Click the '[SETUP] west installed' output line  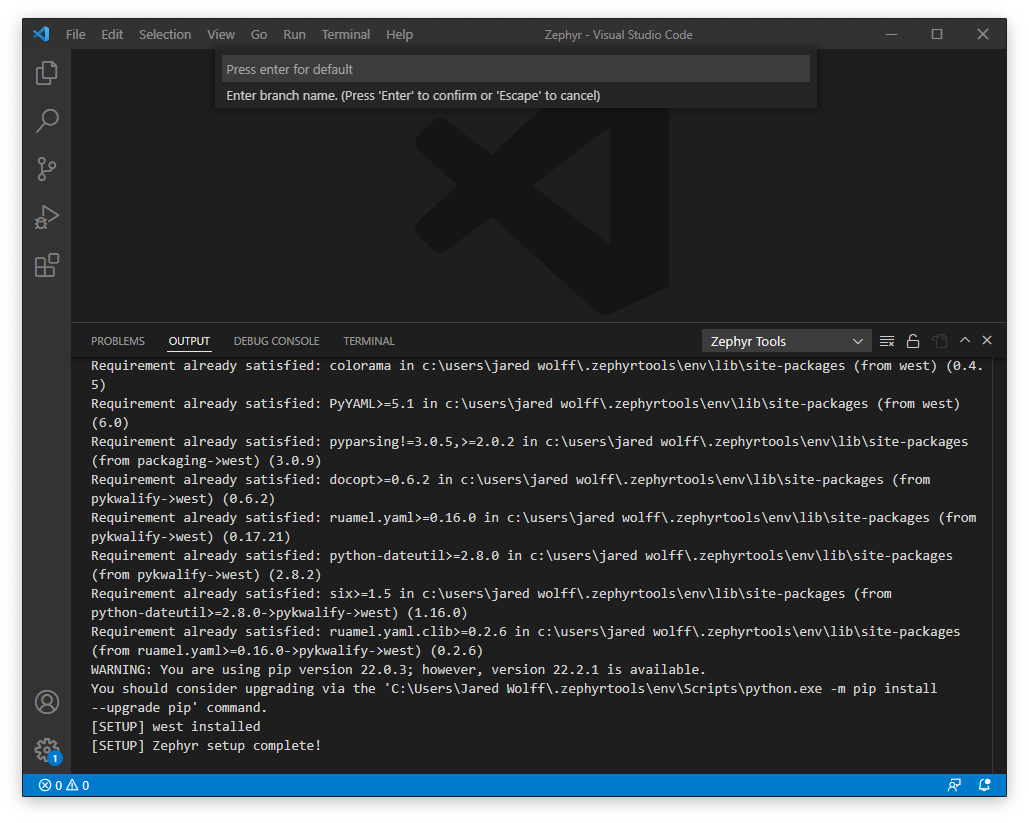(x=175, y=727)
